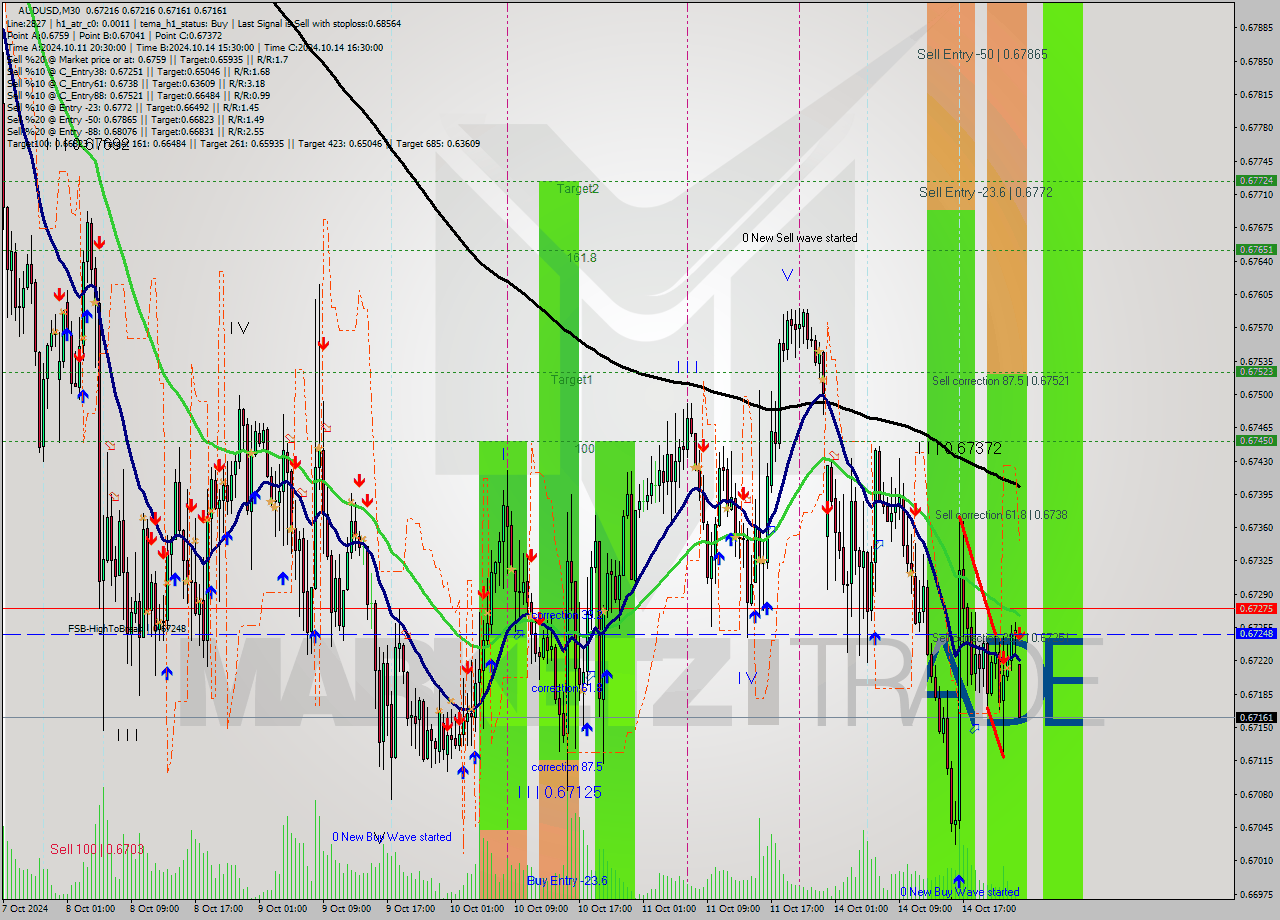Select the 'Target1' label on green bar

571,380
